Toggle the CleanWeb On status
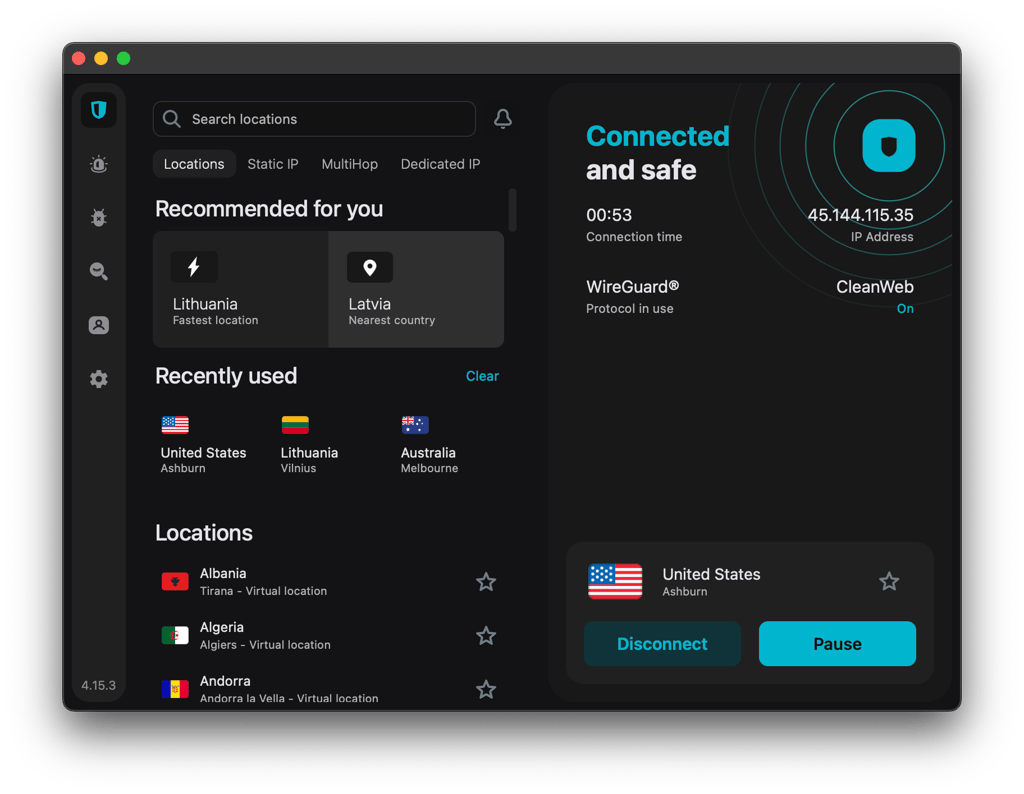Viewport: 1024px width, 794px height. point(904,309)
